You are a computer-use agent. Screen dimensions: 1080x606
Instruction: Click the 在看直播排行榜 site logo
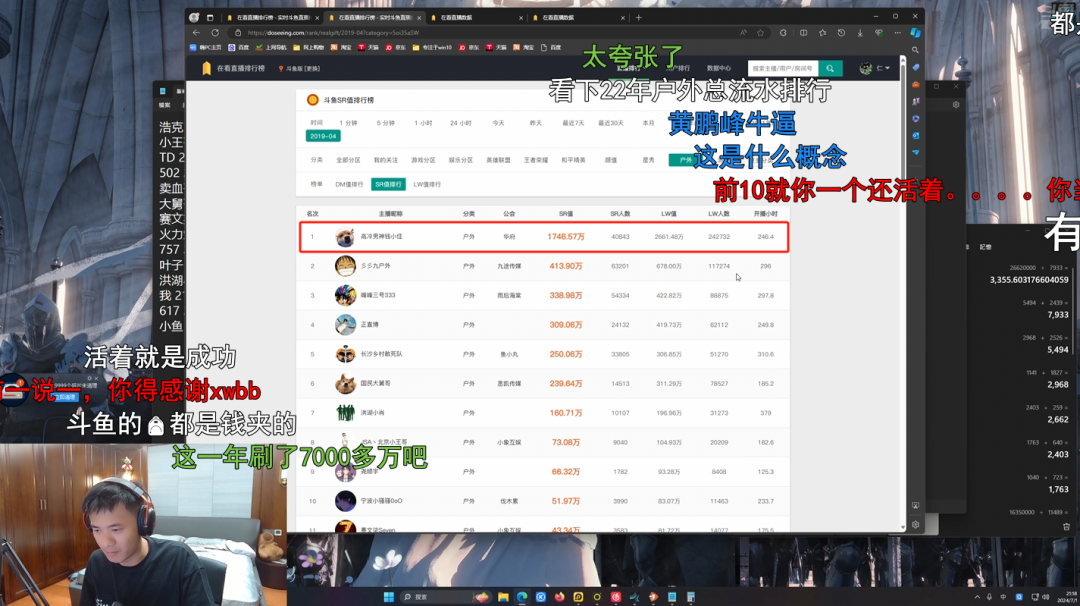pos(233,68)
